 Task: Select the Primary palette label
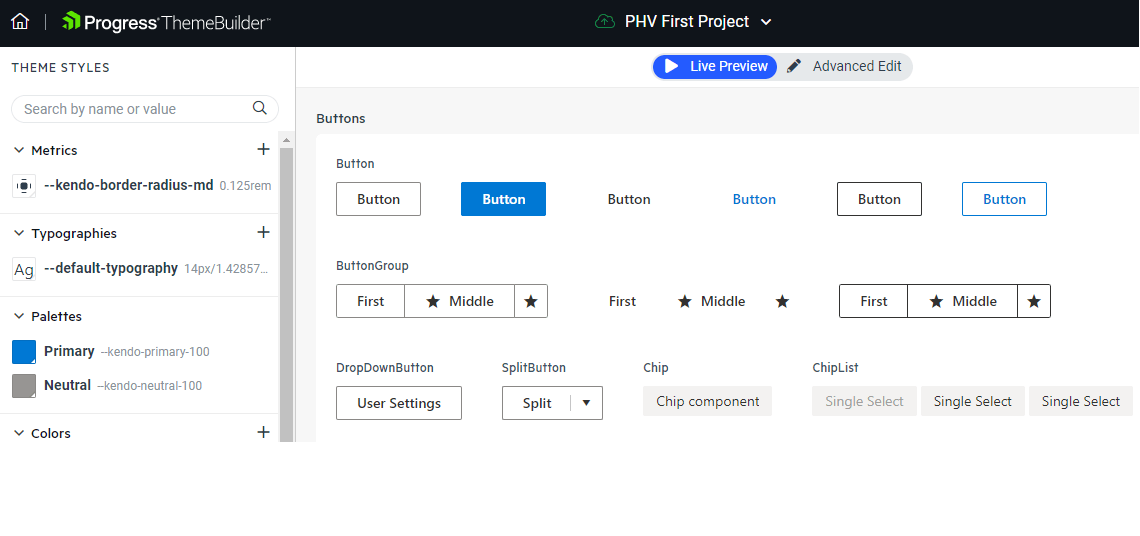tap(69, 351)
